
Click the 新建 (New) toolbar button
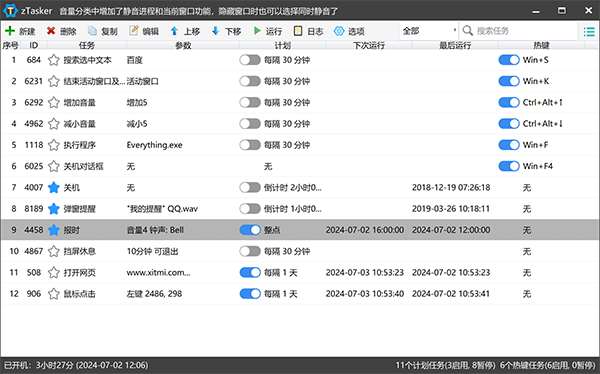(20, 31)
